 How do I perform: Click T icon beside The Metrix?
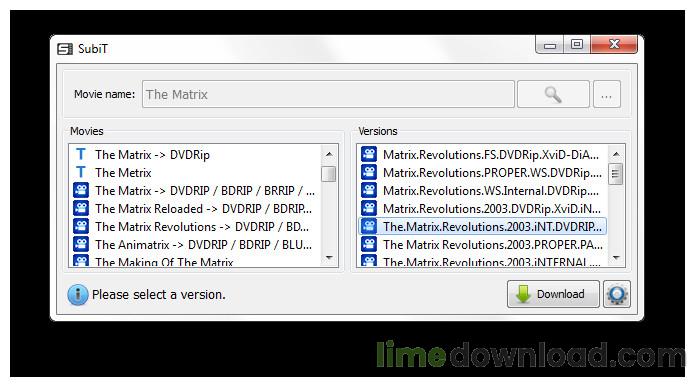pyautogui.click(x=81, y=172)
